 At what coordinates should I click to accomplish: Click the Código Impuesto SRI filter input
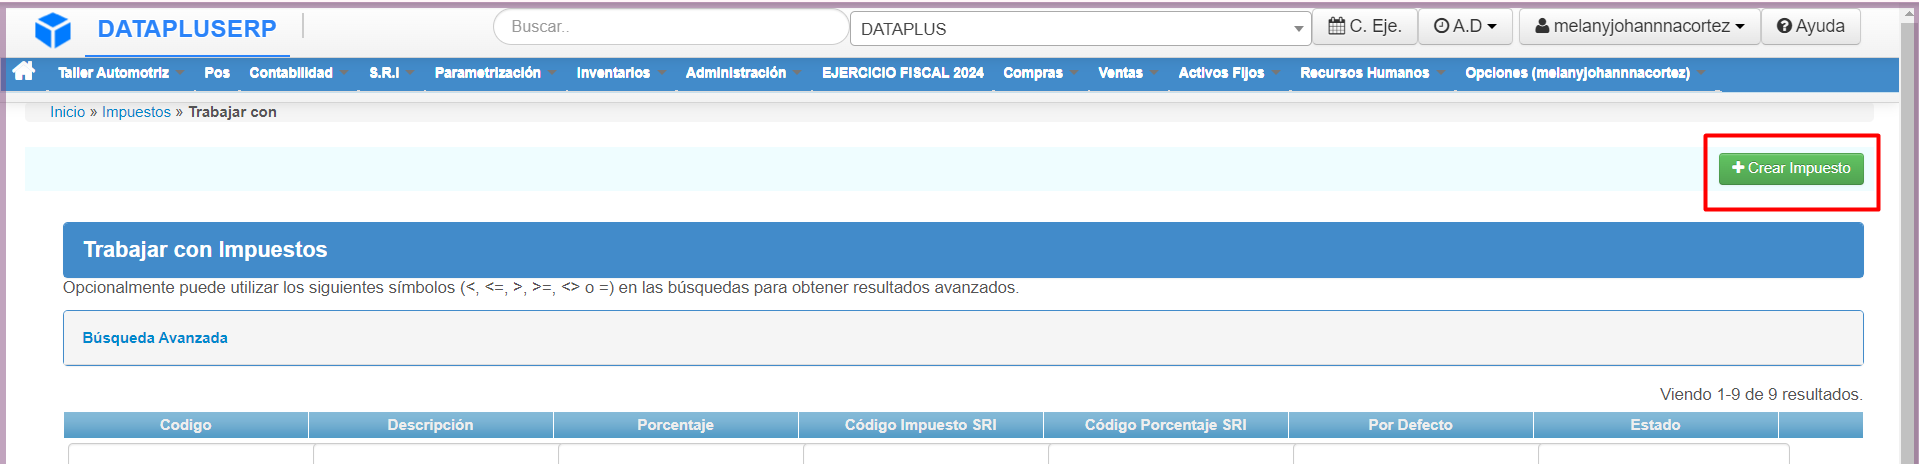(x=923, y=454)
